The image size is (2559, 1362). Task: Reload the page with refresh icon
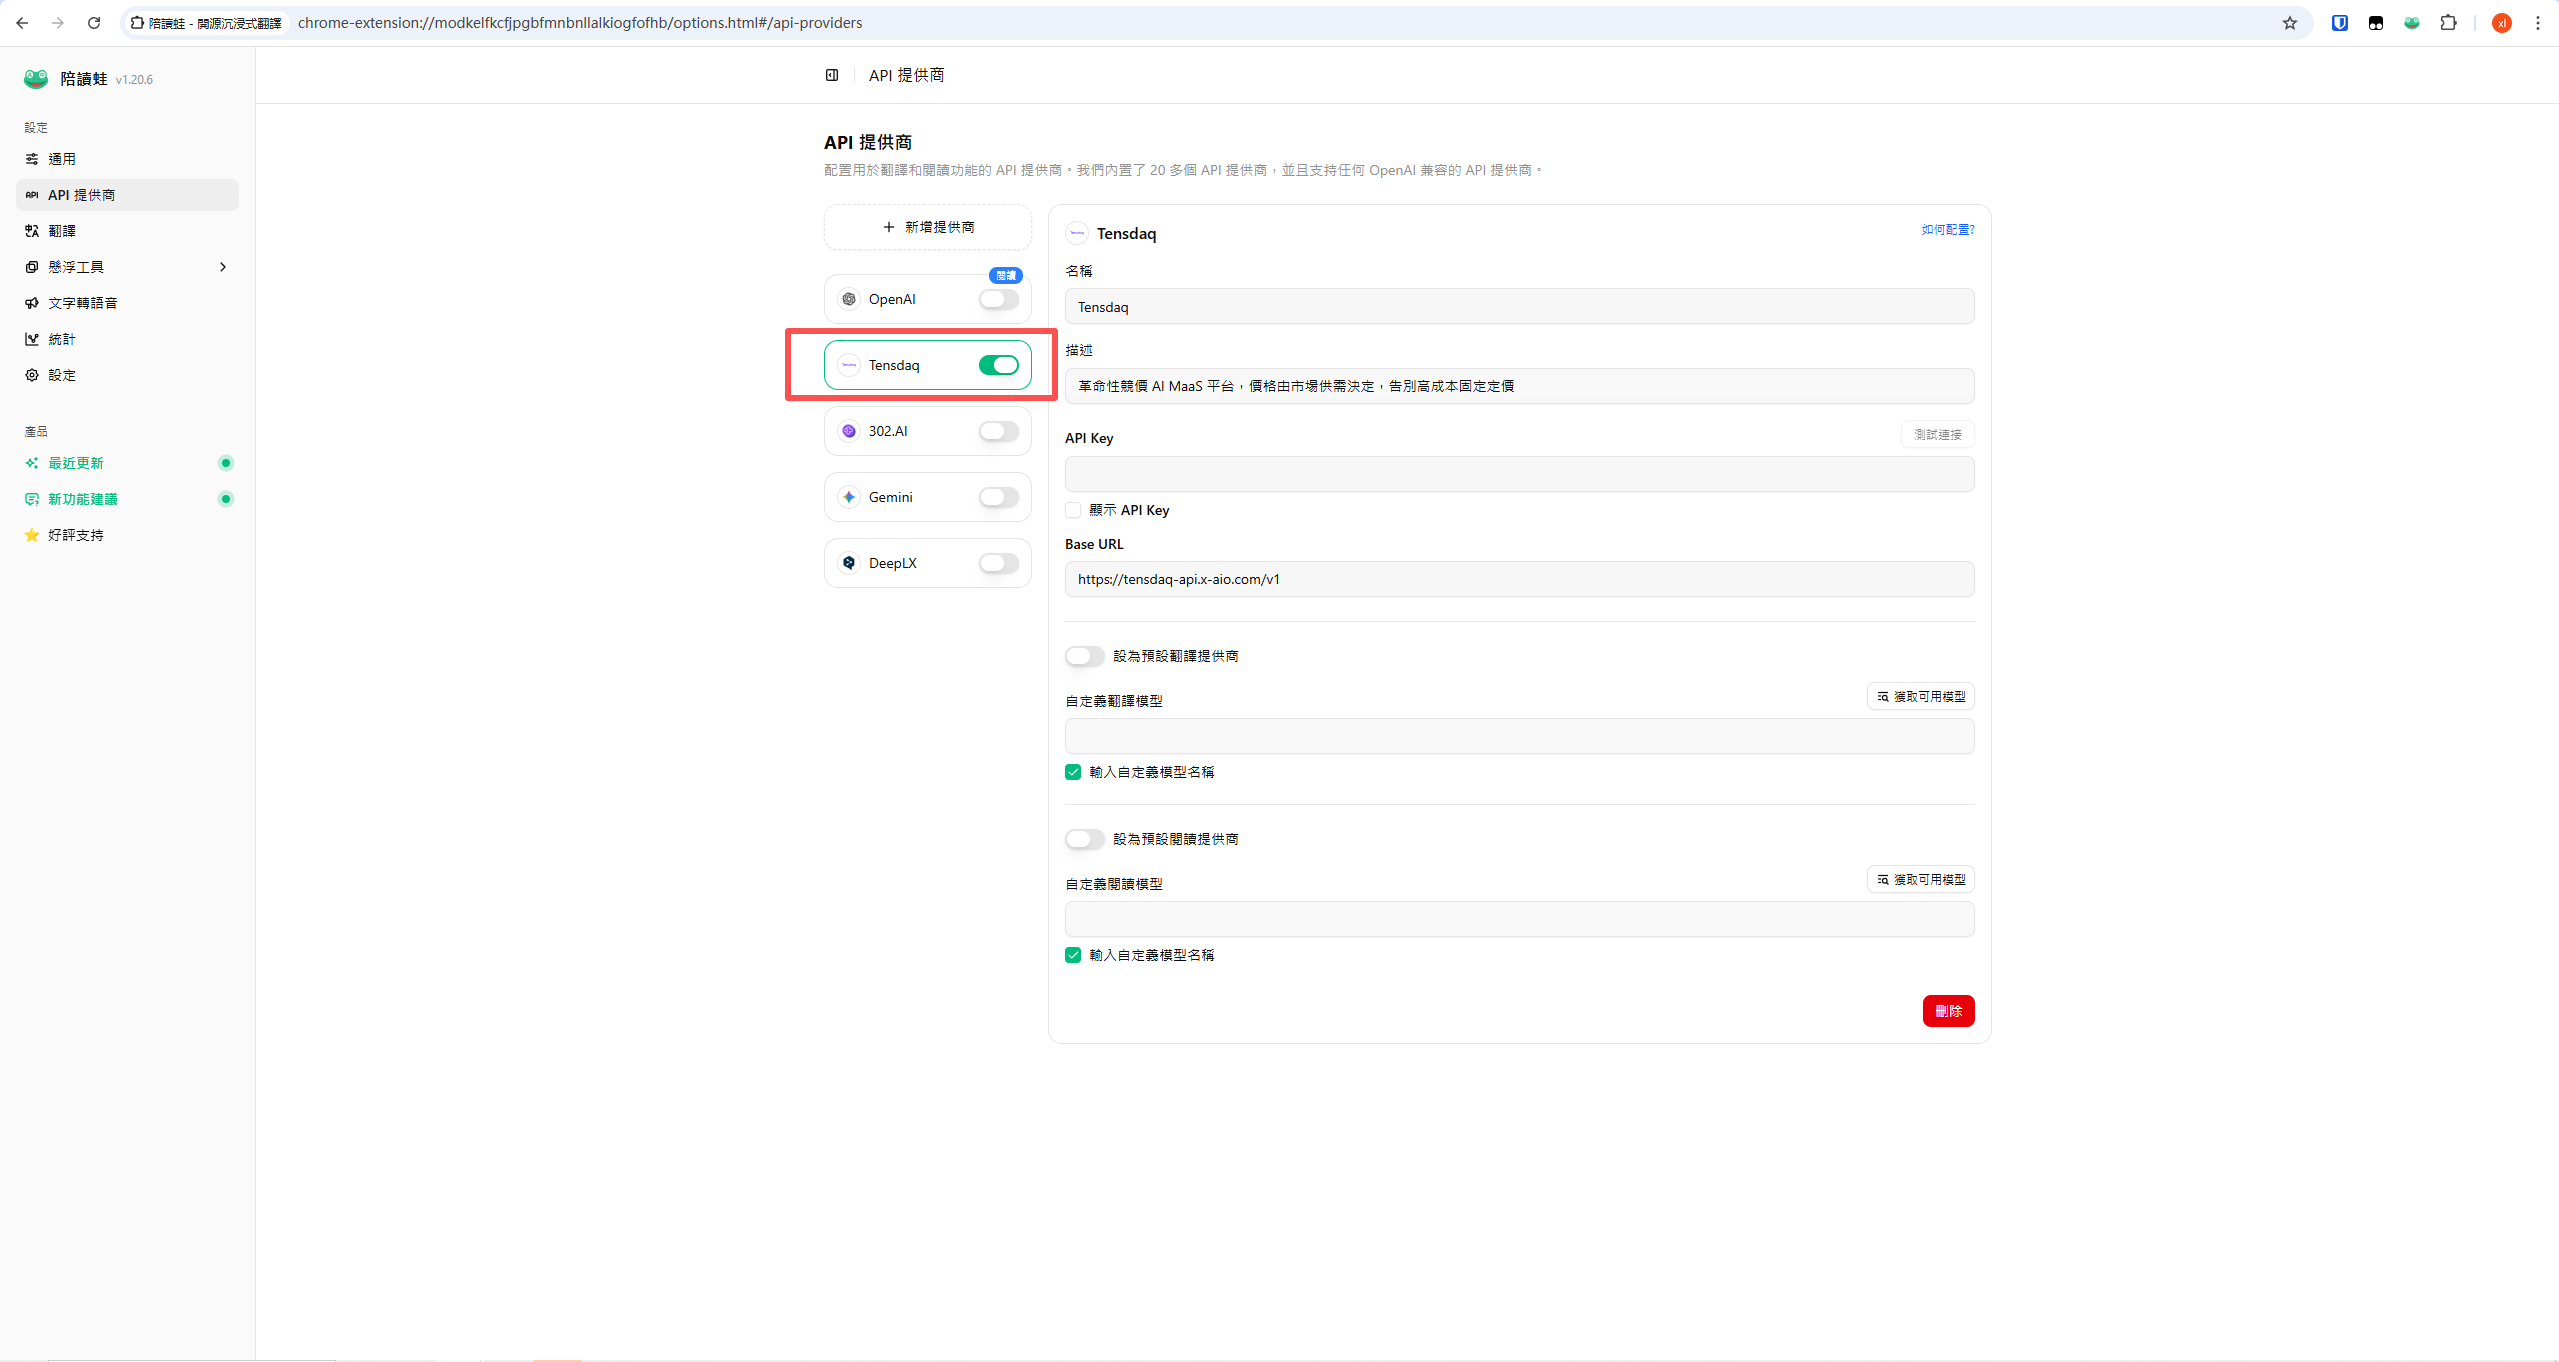94,23
